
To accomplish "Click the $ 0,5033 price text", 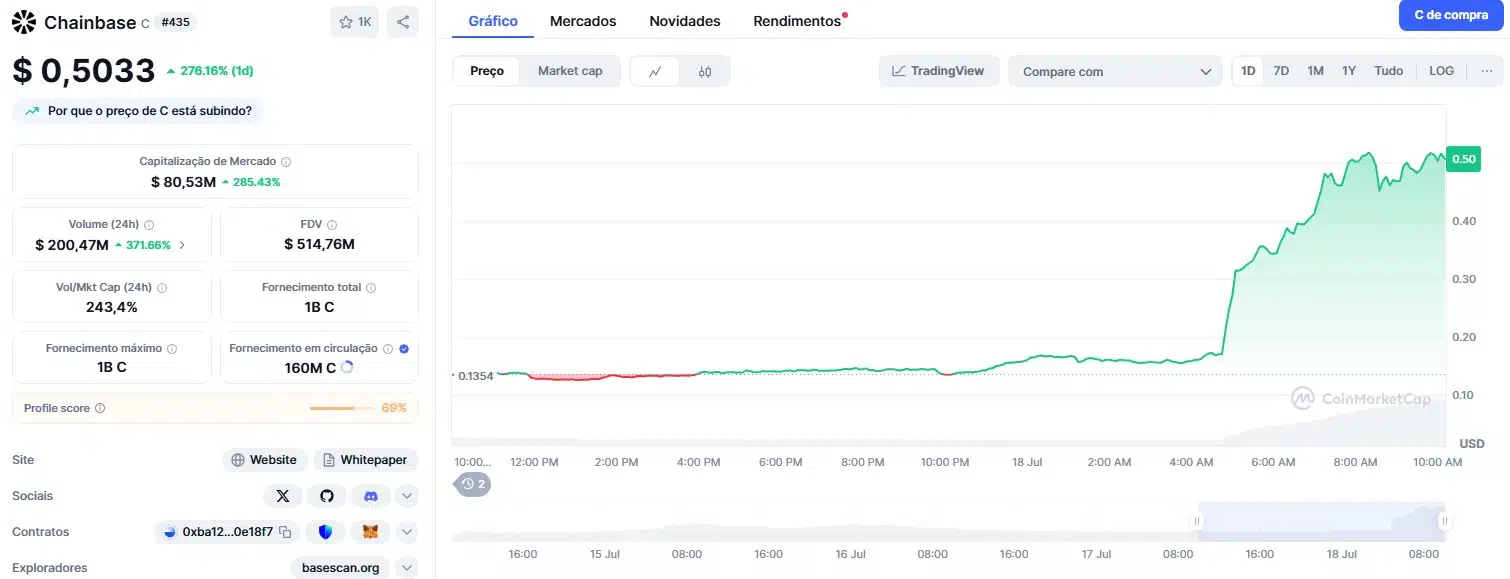I will pos(84,71).
